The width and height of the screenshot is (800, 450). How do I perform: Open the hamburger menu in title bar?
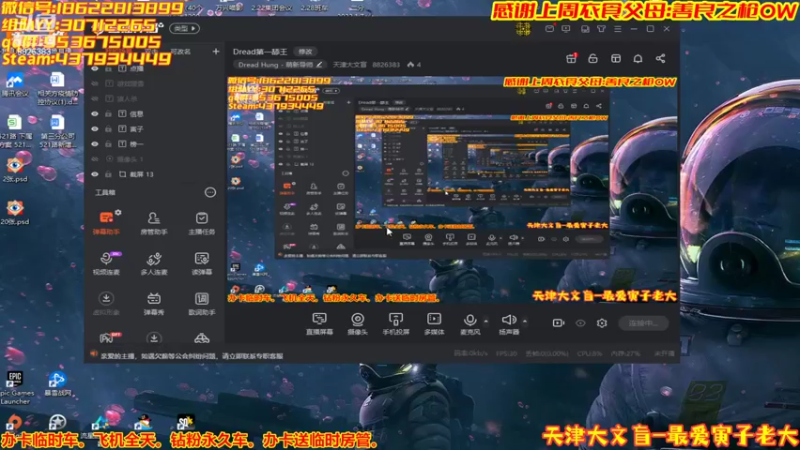(x=618, y=29)
